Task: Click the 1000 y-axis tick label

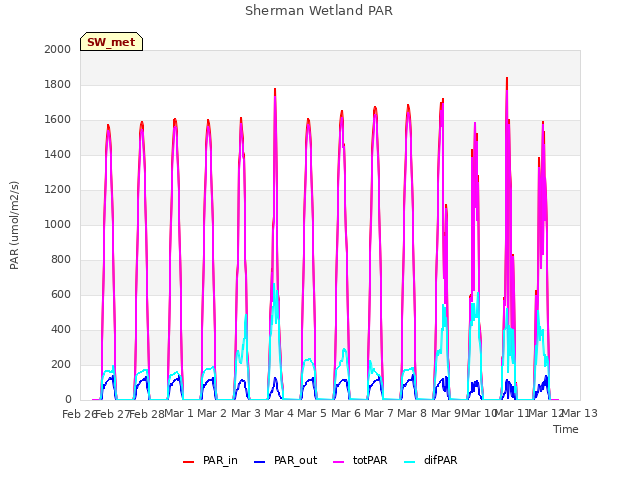Action: (58, 224)
